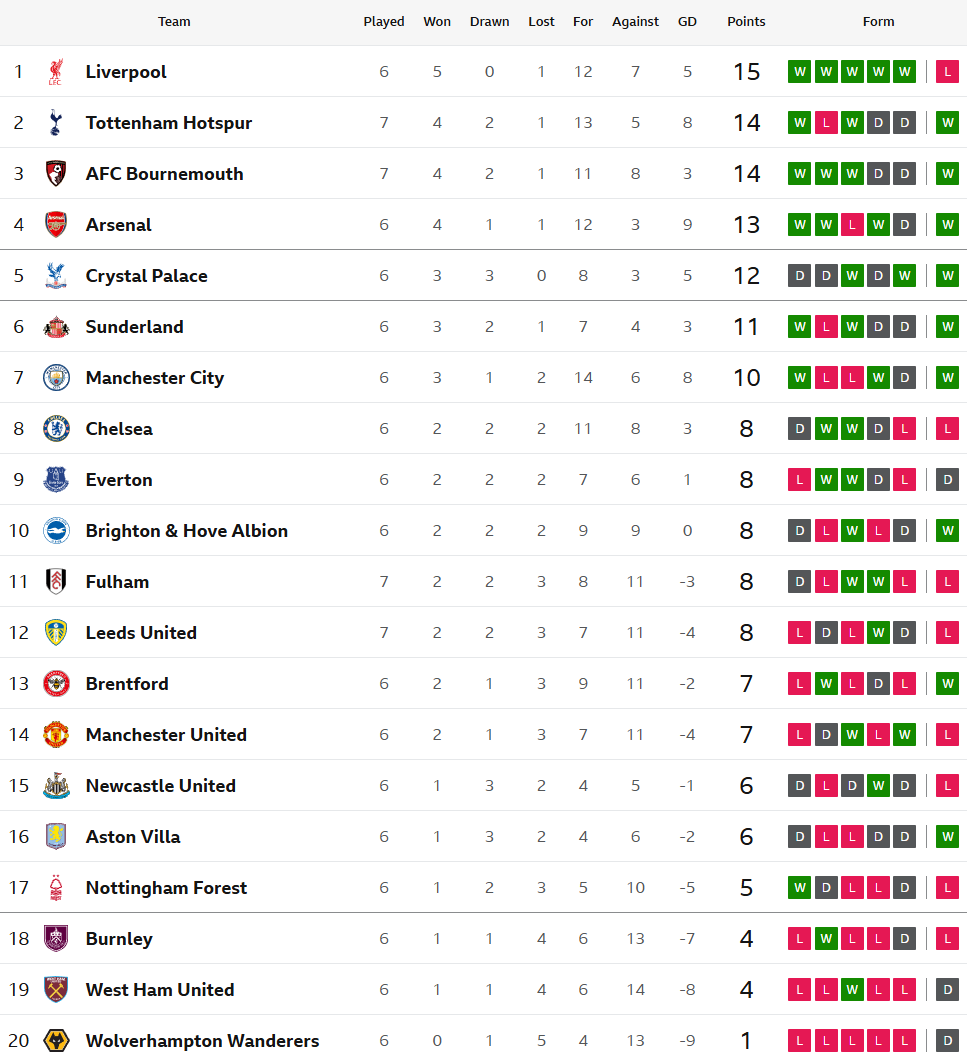Click the Manchester City crest icon
967x1062 pixels.
(56, 378)
